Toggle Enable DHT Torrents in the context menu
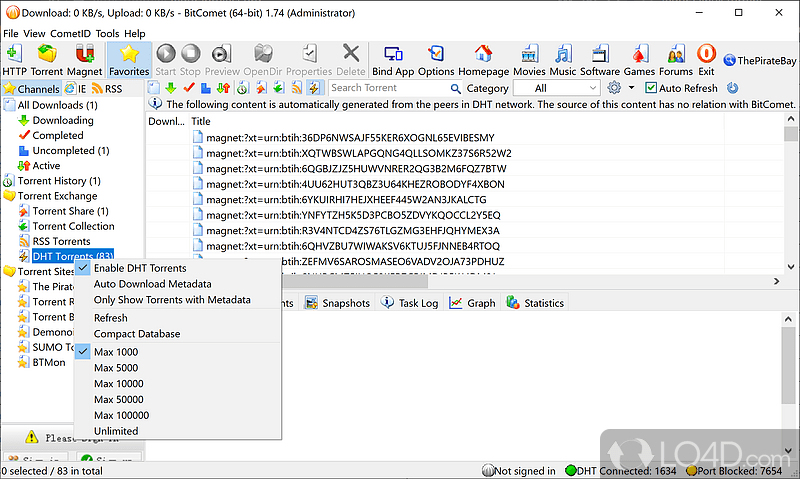The width and height of the screenshot is (800, 479). (x=178, y=268)
